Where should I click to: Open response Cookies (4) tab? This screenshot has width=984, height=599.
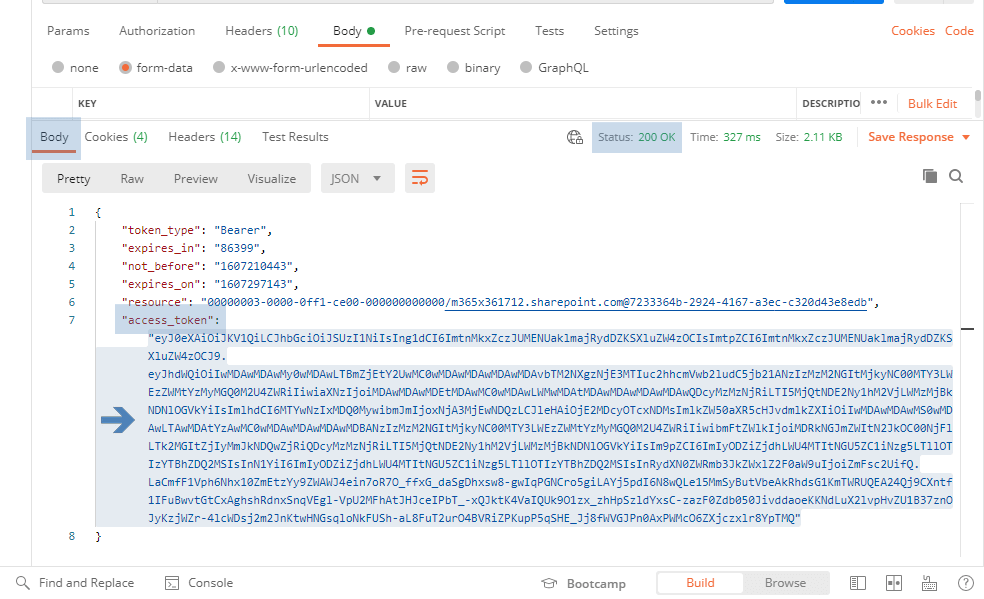116,137
